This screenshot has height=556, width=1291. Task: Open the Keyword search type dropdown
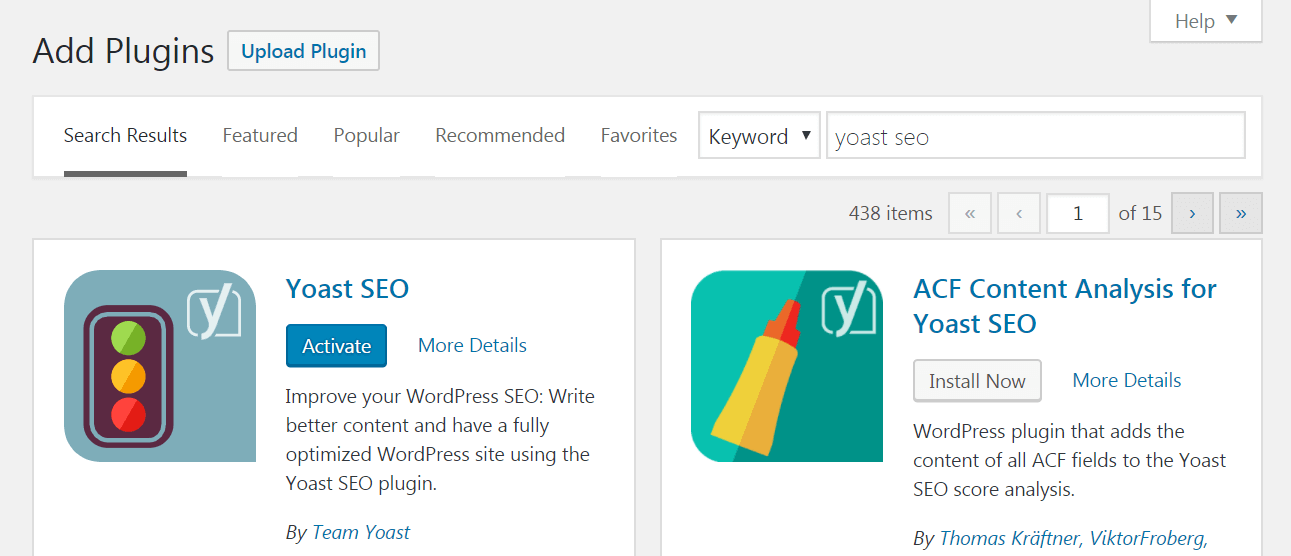pyautogui.click(x=759, y=136)
